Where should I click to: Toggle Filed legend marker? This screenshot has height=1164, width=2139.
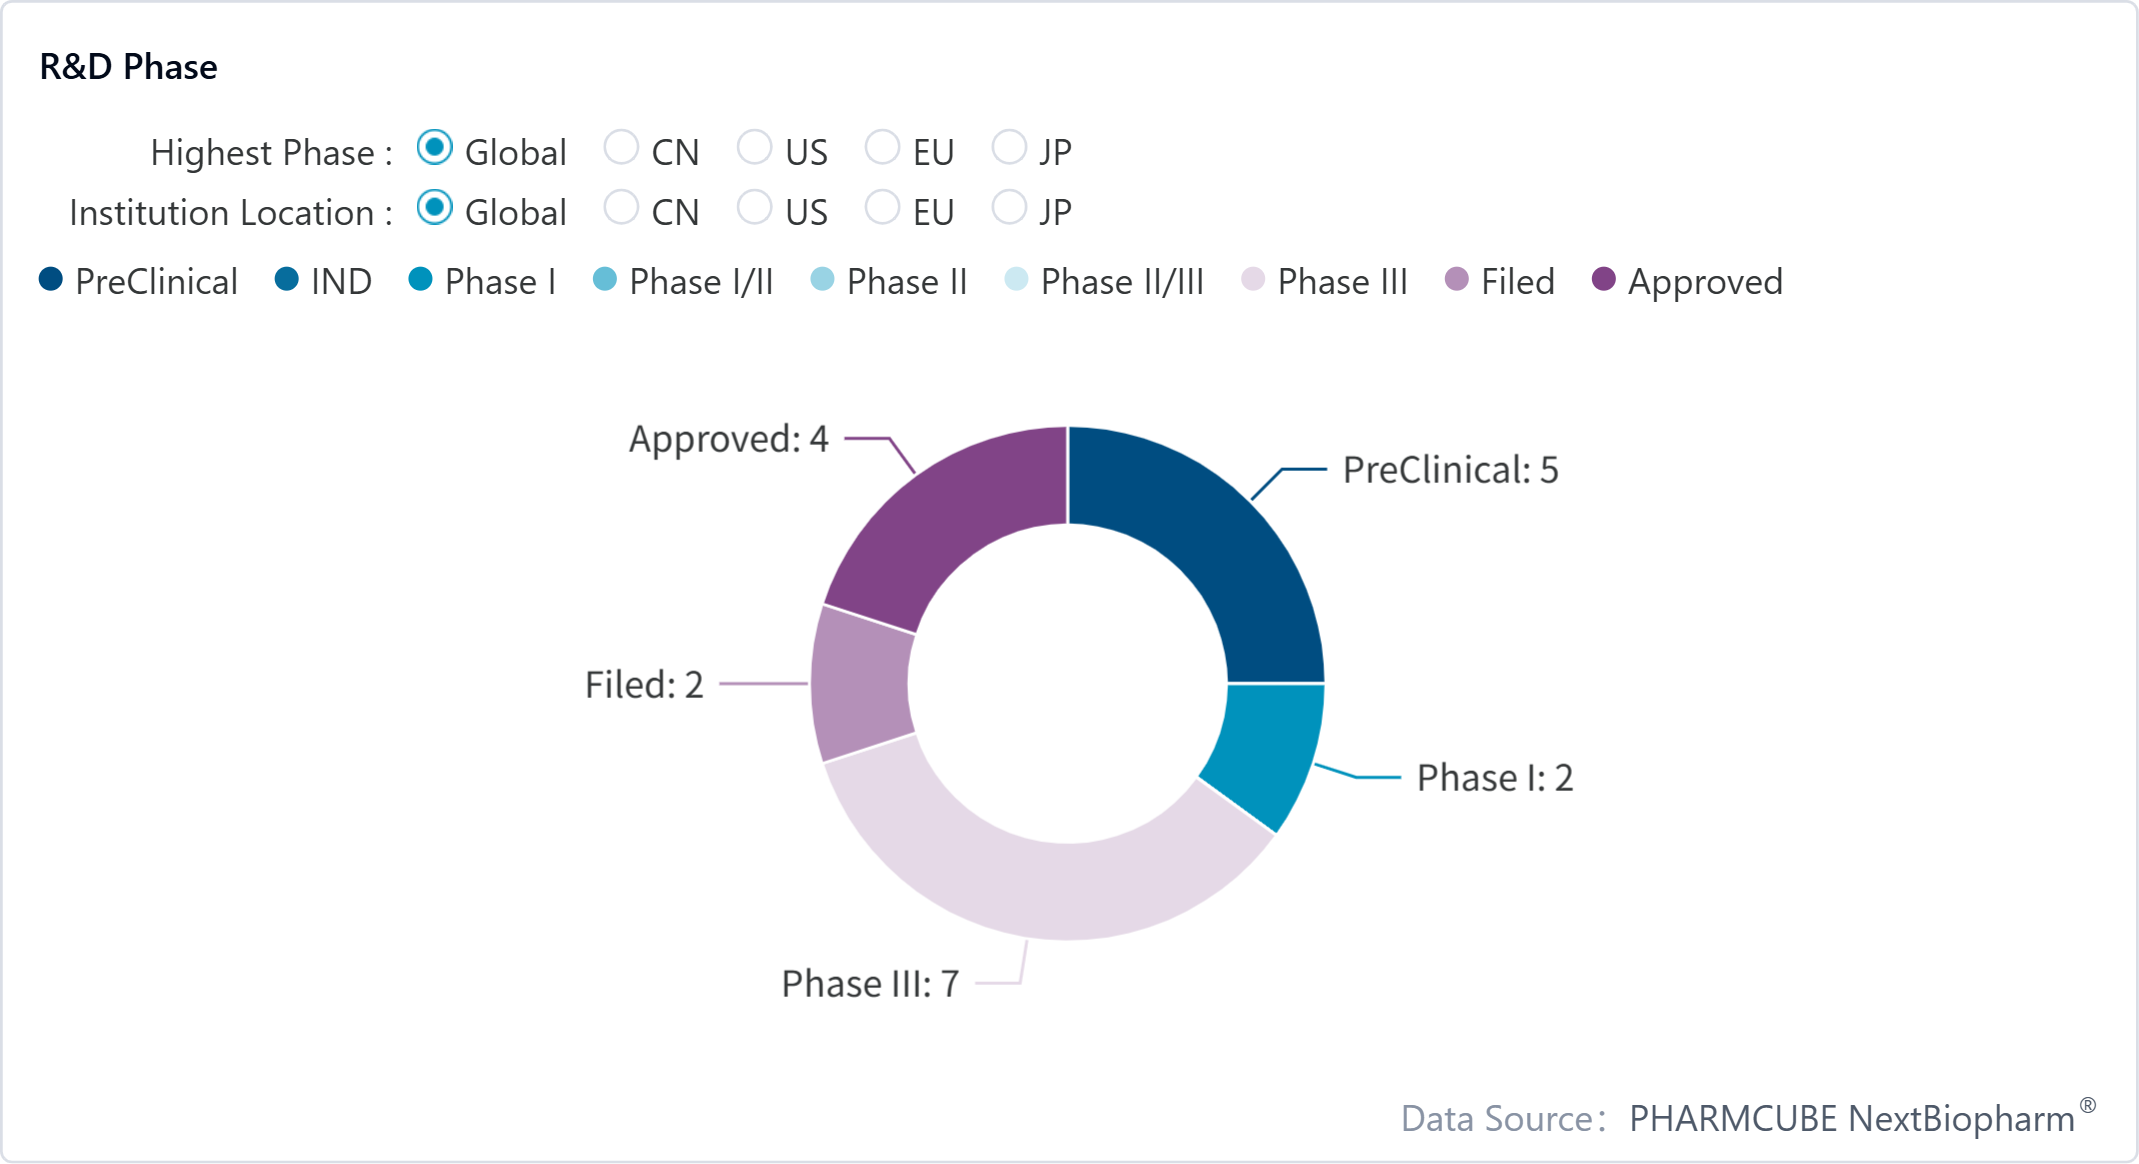click(1457, 280)
